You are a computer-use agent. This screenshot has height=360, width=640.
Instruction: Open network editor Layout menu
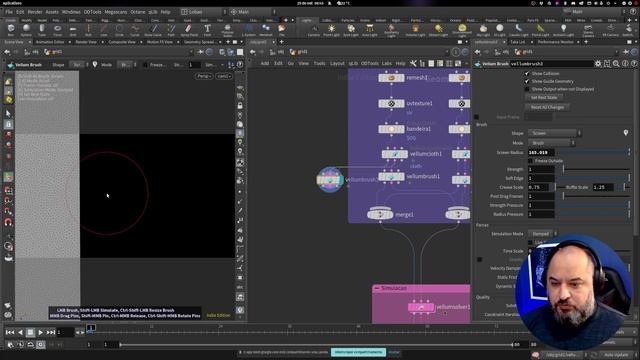coord(337,63)
